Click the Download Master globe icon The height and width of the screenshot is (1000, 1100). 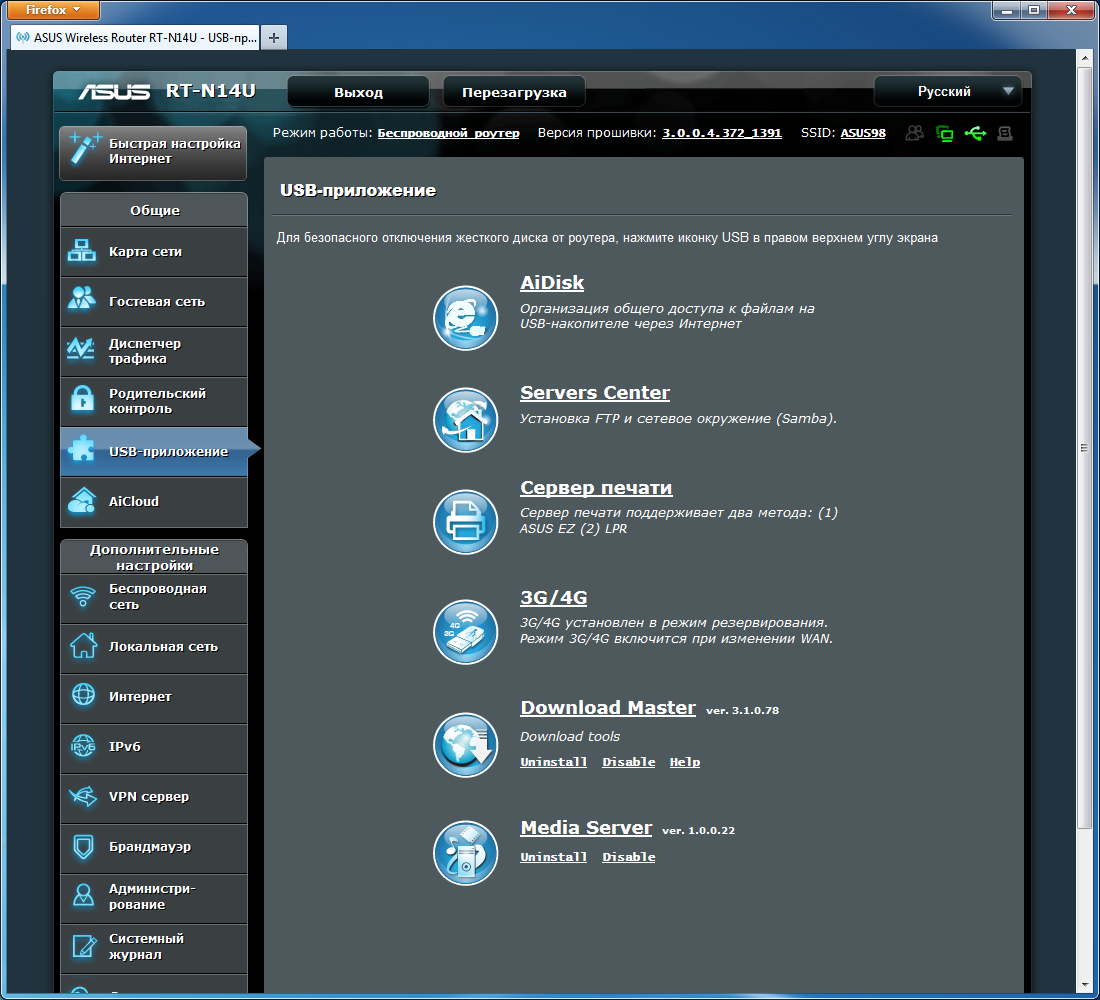tap(465, 745)
